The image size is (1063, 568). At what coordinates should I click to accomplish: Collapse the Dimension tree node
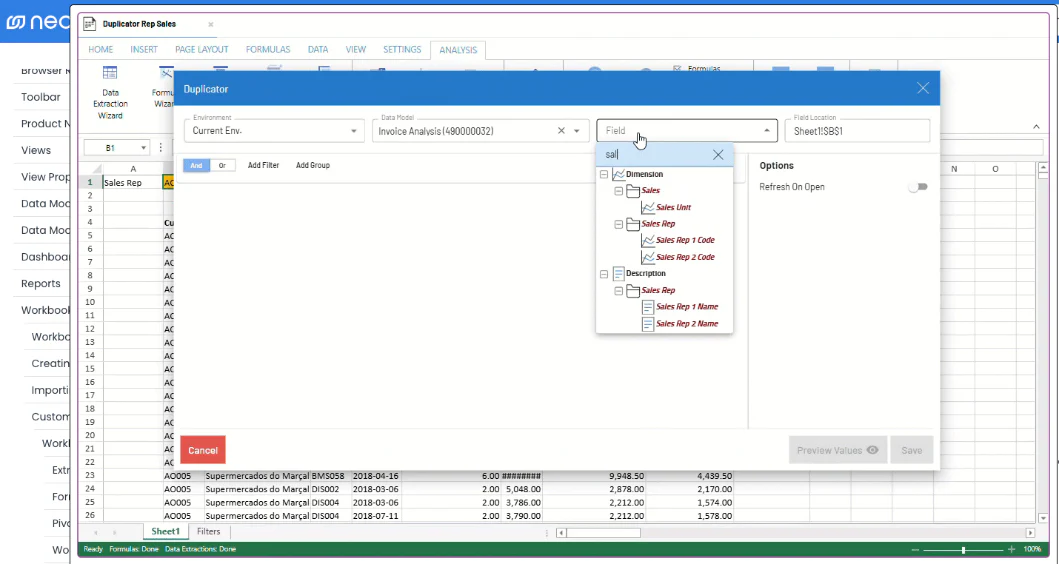[604, 175]
